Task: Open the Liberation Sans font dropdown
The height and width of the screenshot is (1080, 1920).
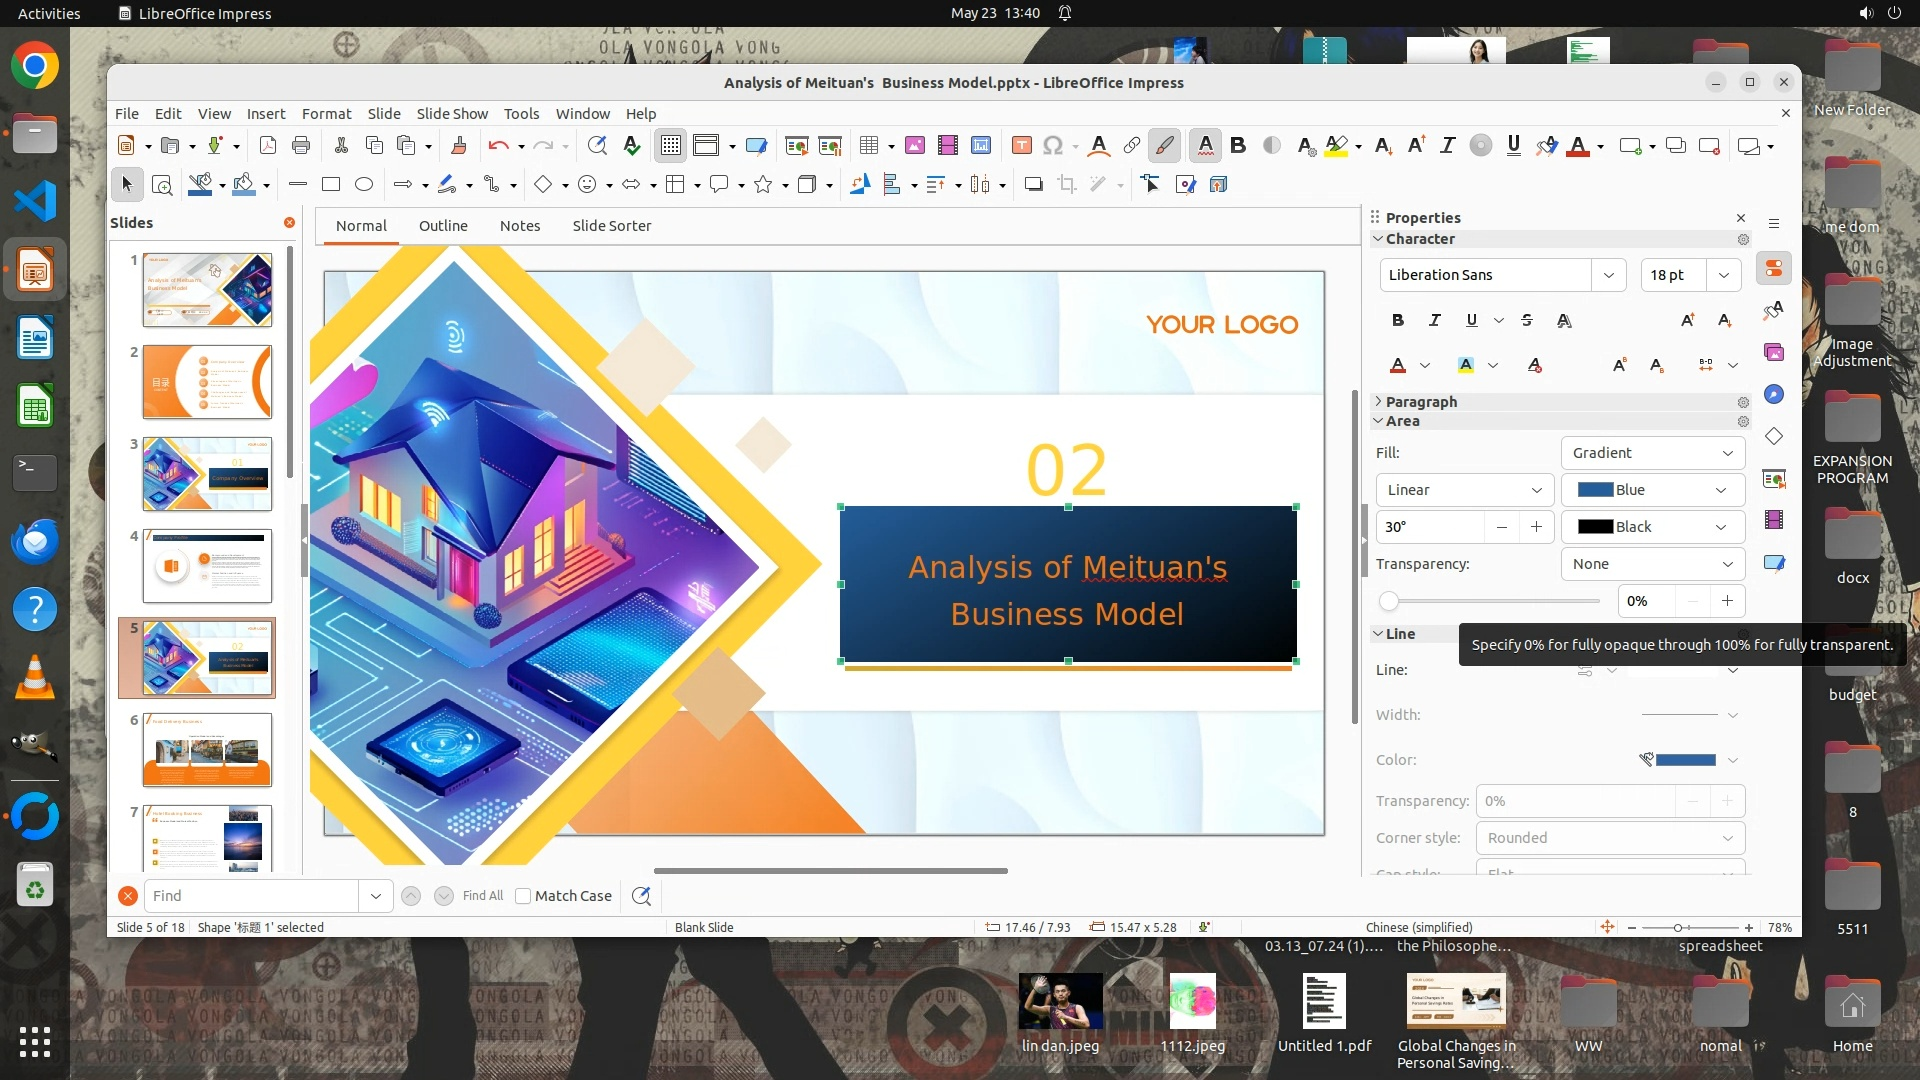Action: click(1608, 275)
